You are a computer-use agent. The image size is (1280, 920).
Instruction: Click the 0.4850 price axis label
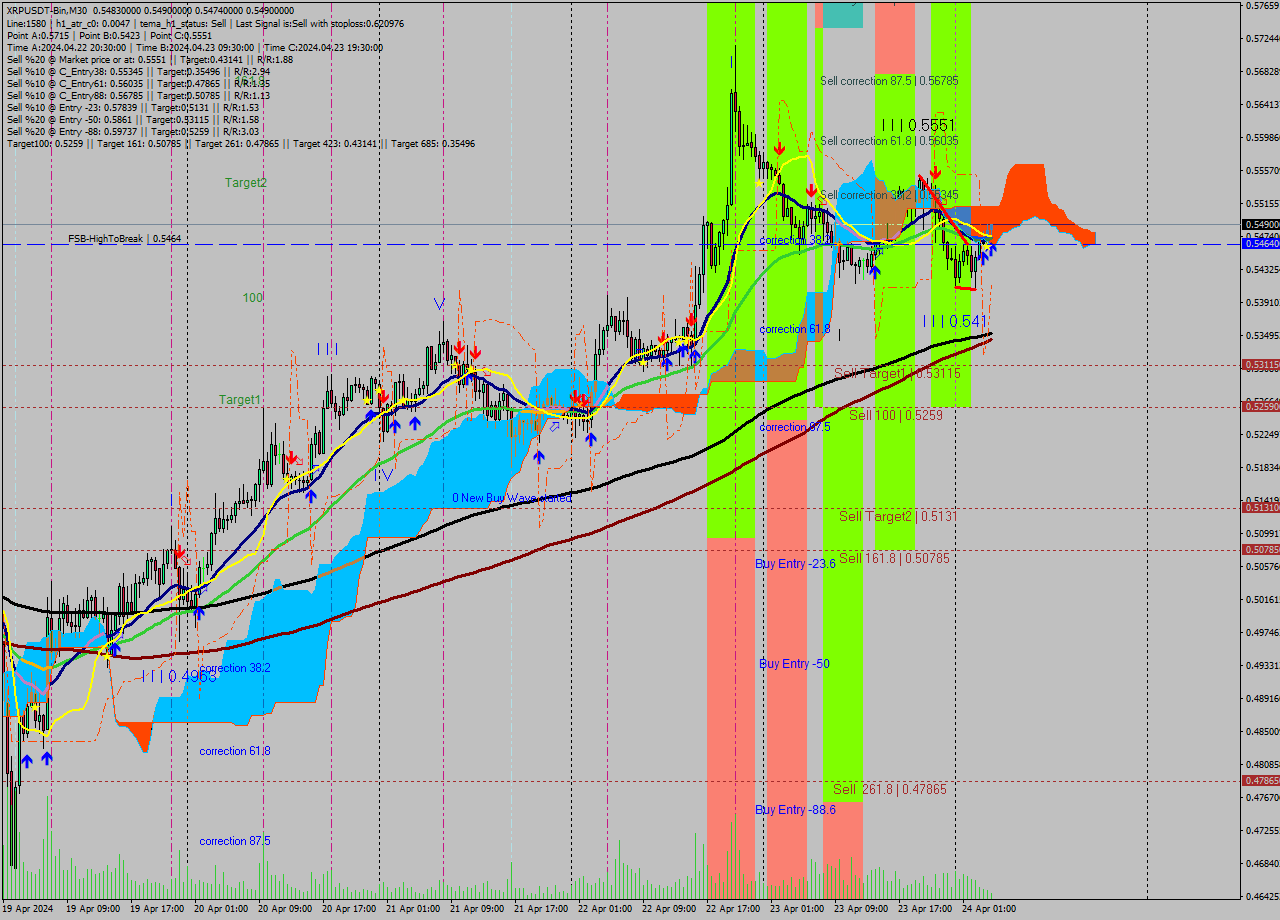(x=1262, y=732)
